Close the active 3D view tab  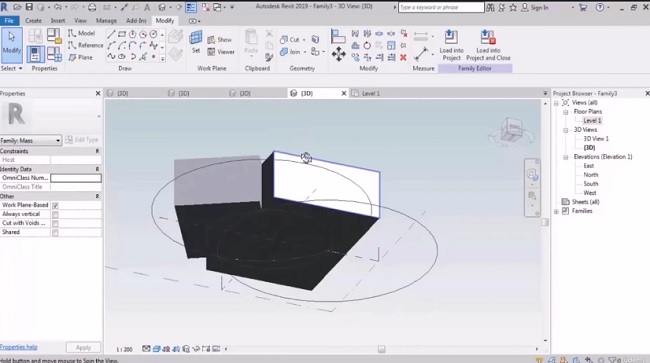coord(344,94)
